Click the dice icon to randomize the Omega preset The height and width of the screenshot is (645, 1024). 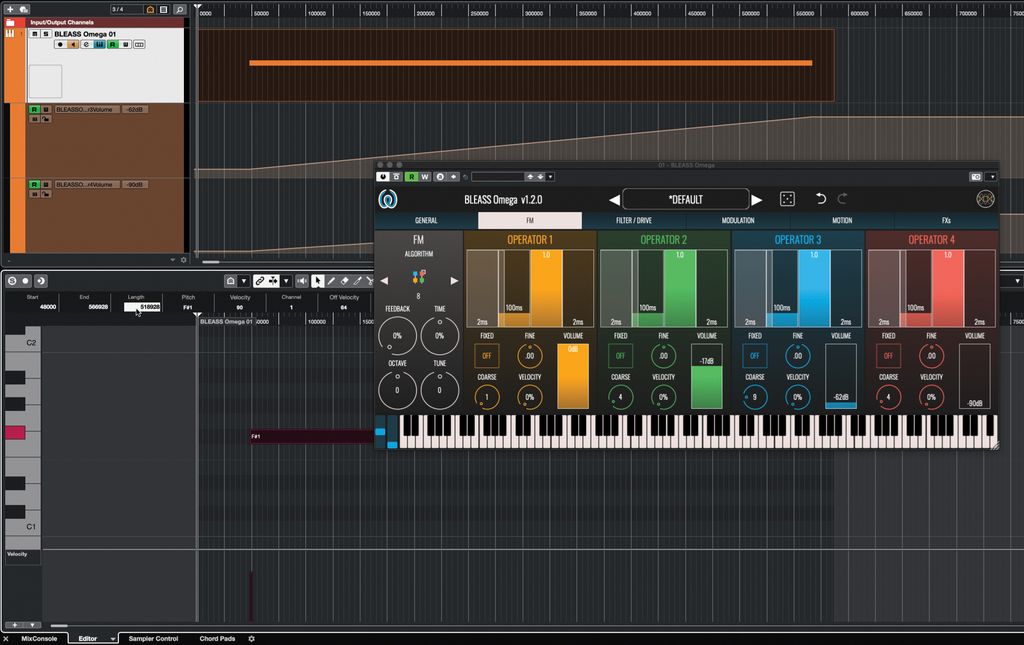pos(787,199)
